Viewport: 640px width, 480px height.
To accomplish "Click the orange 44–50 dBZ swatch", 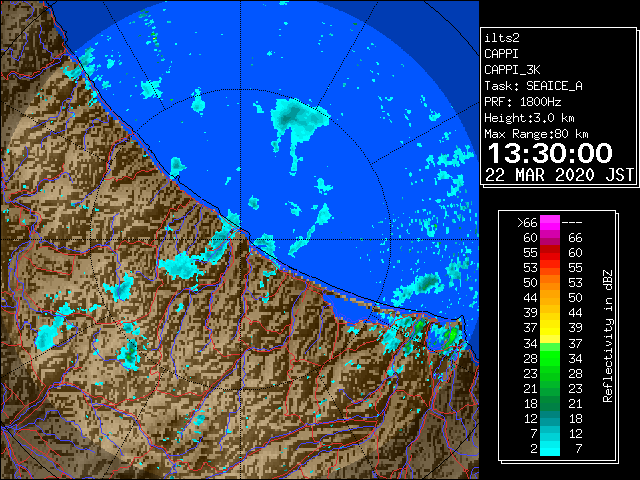I will [x=550, y=298].
